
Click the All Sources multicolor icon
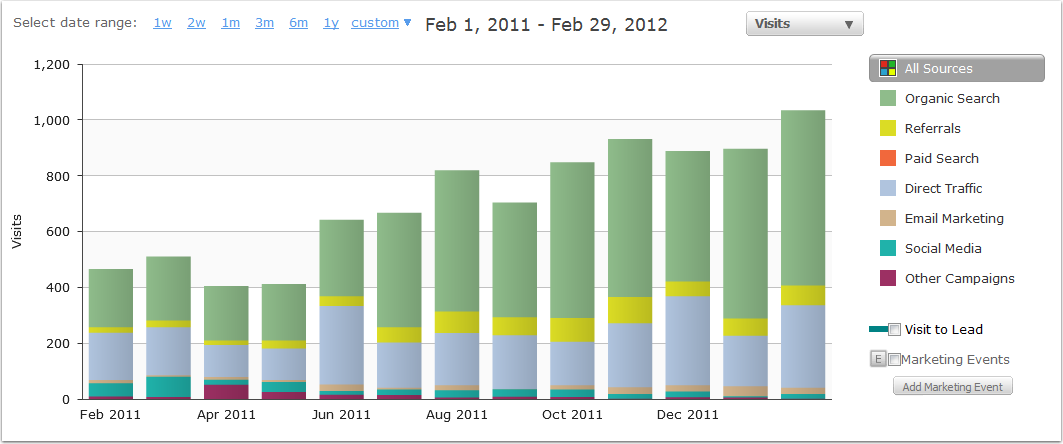(x=887, y=69)
